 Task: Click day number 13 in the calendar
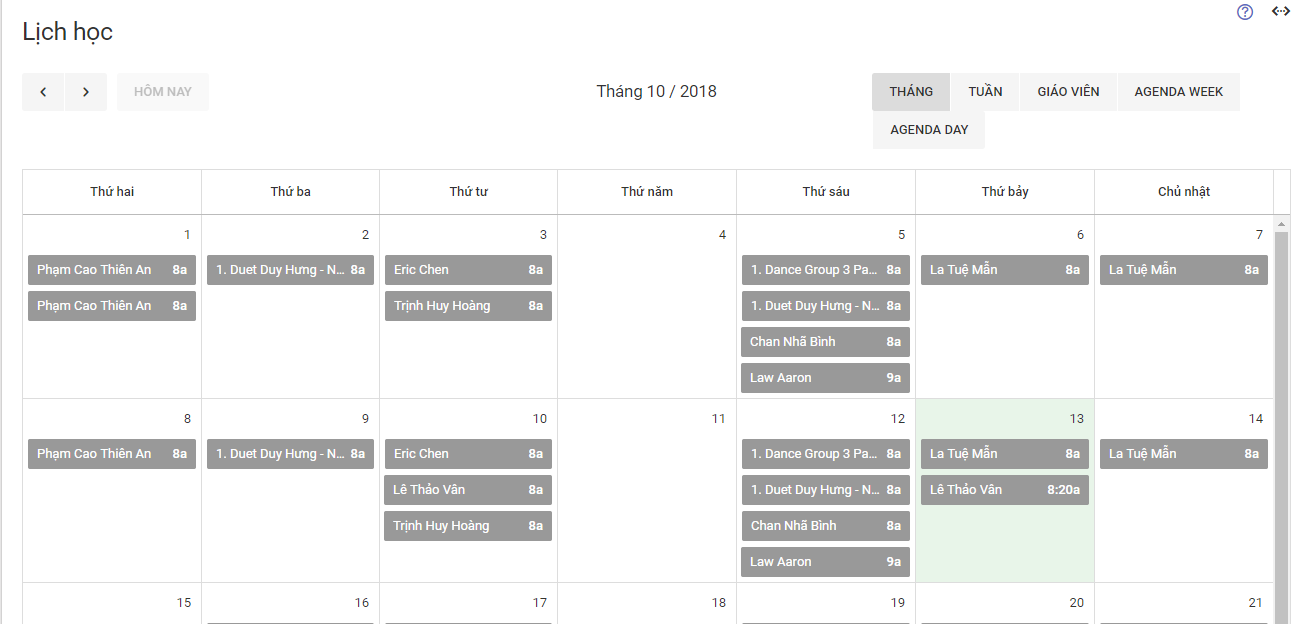tap(1076, 419)
